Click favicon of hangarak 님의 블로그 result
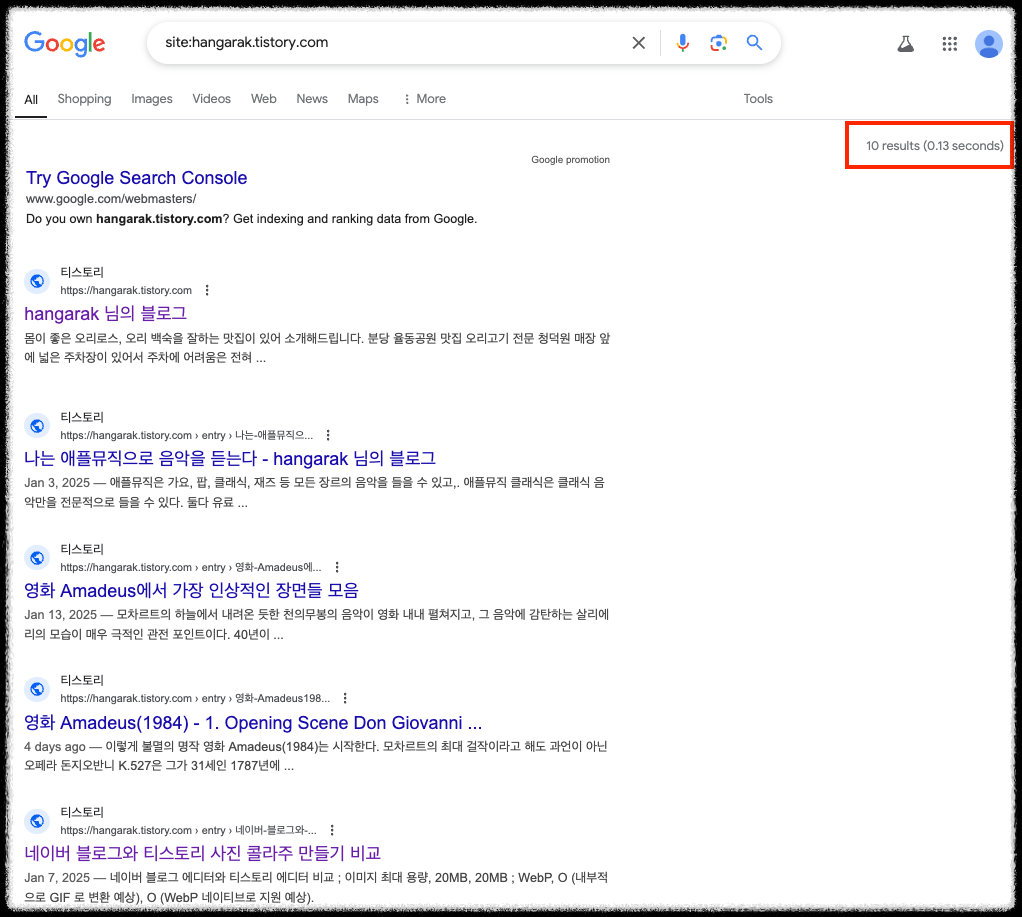 37,281
